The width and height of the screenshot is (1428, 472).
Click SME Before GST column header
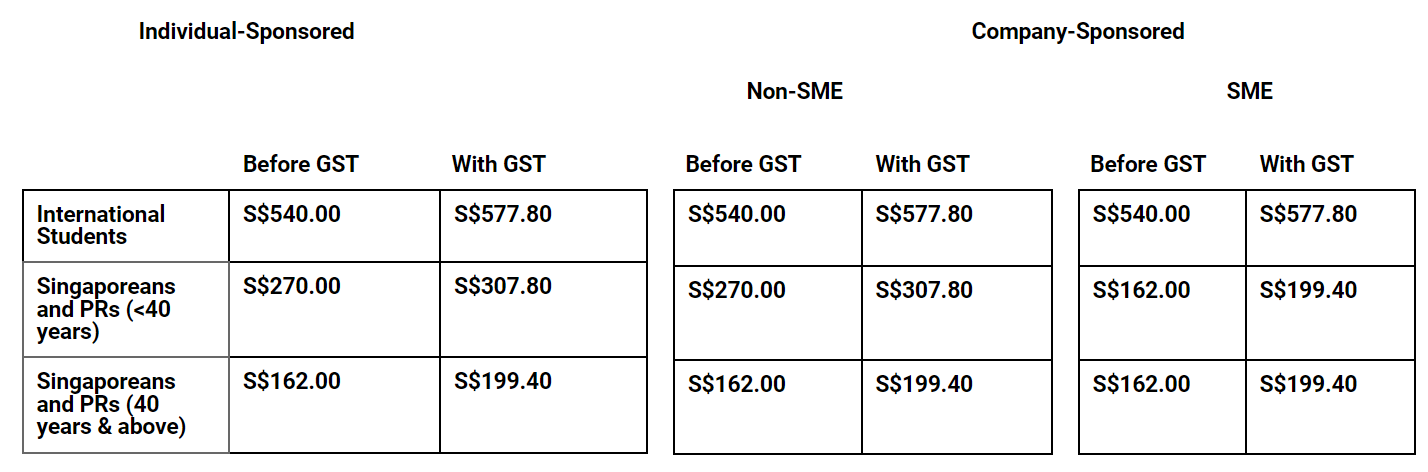[x=1148, y=164]
